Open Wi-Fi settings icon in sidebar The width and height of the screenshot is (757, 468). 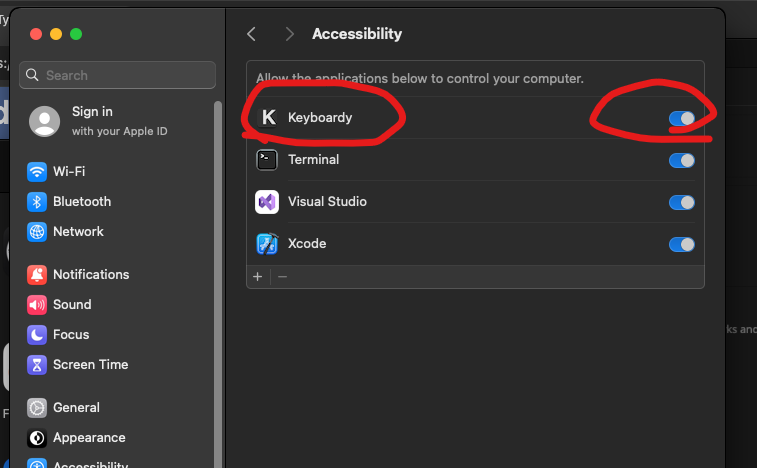pos(37,171)
